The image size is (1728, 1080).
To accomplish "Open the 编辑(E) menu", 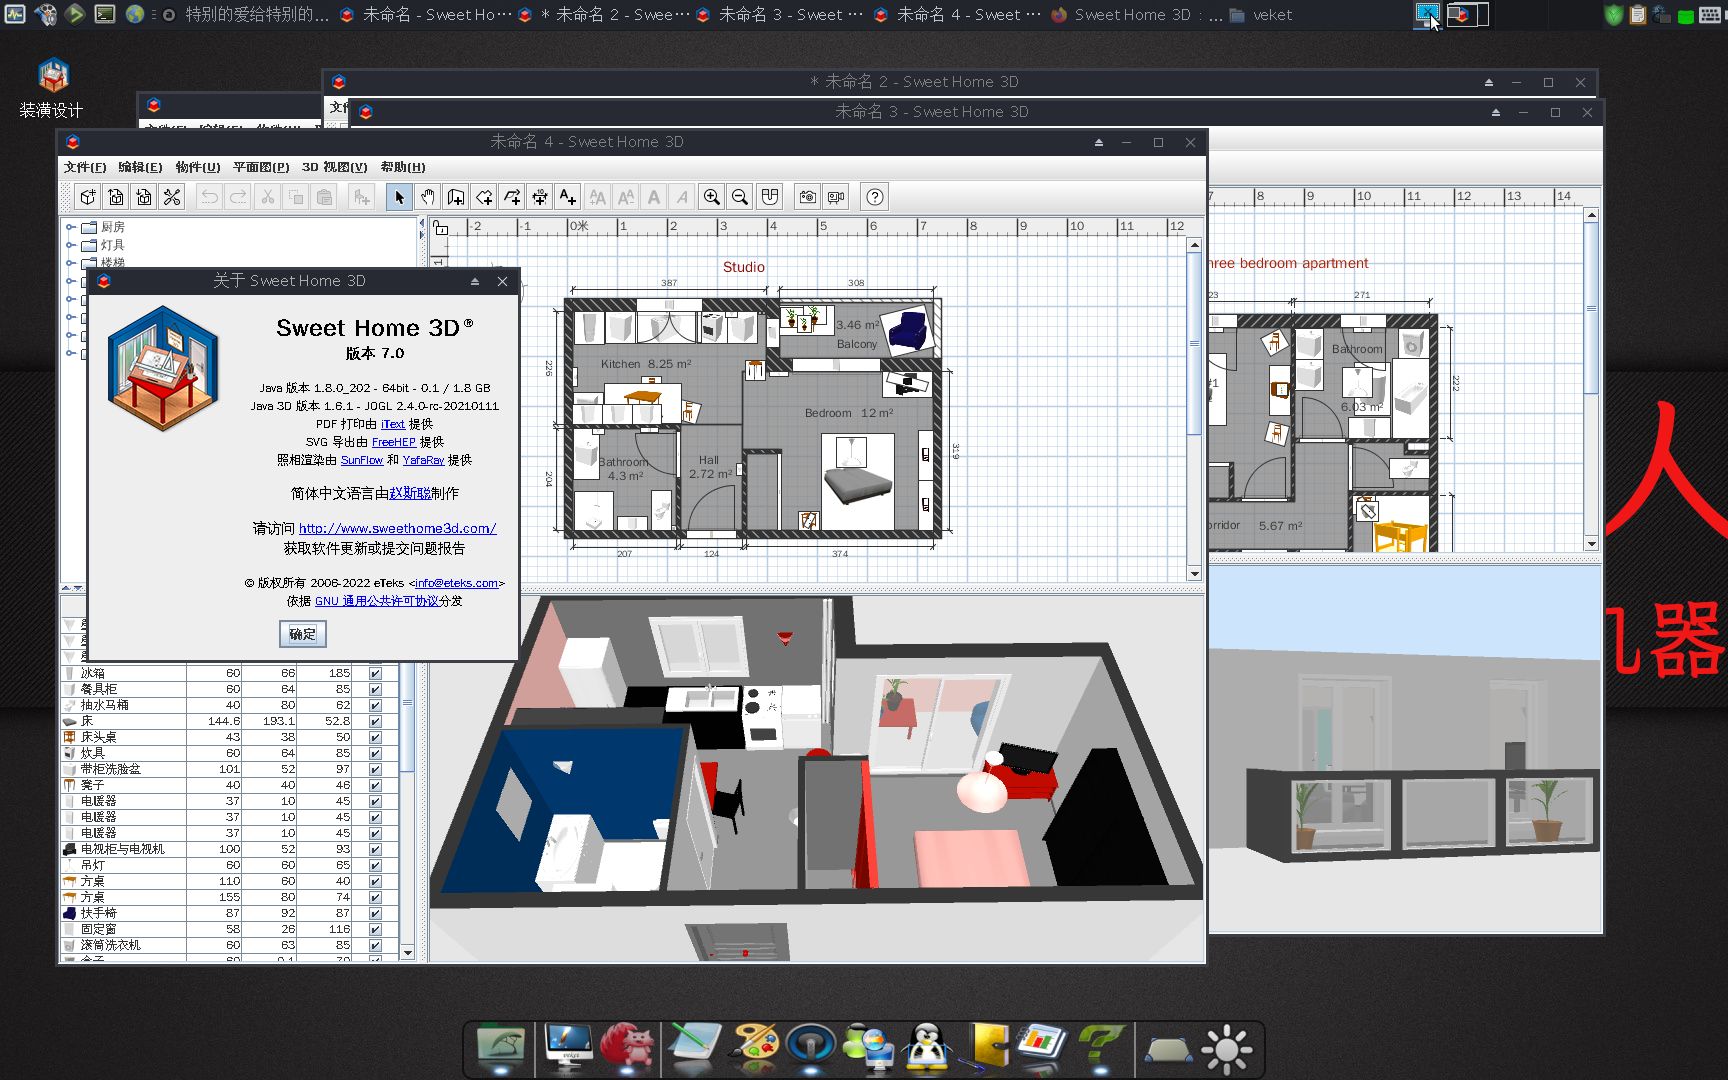I will pos(140,167).
